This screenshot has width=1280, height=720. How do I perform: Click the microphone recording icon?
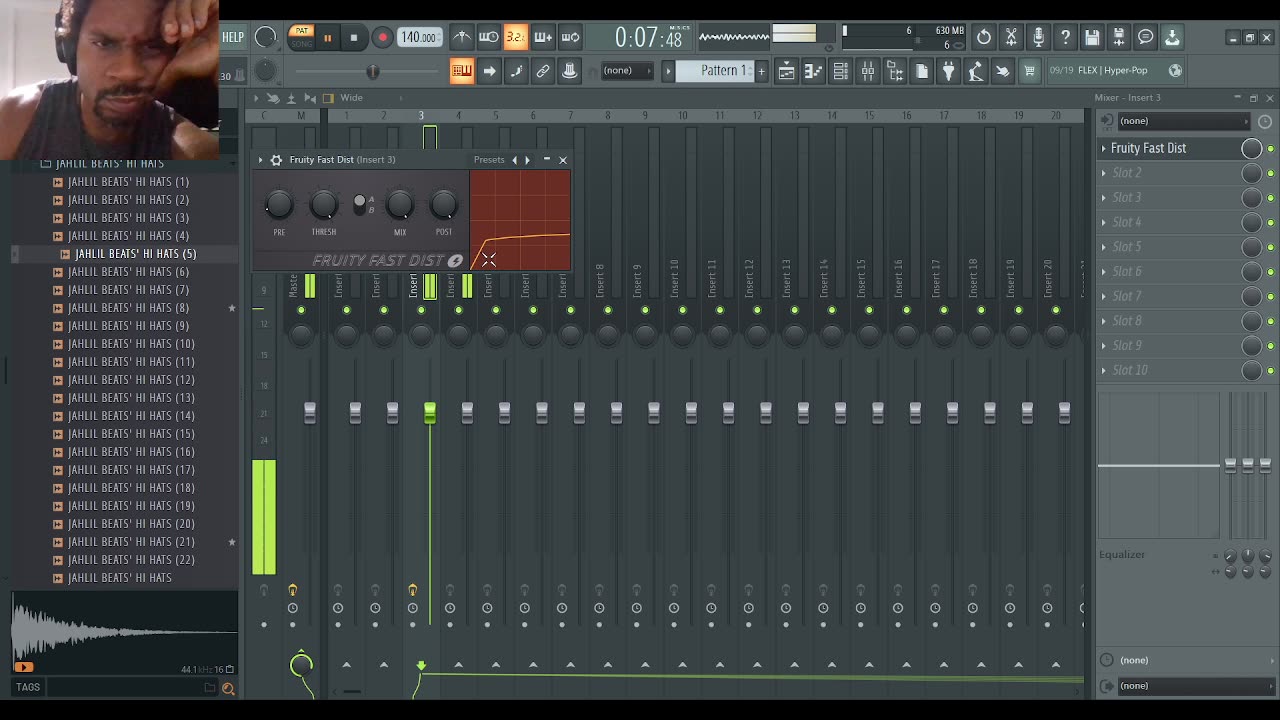point(1038,37)
